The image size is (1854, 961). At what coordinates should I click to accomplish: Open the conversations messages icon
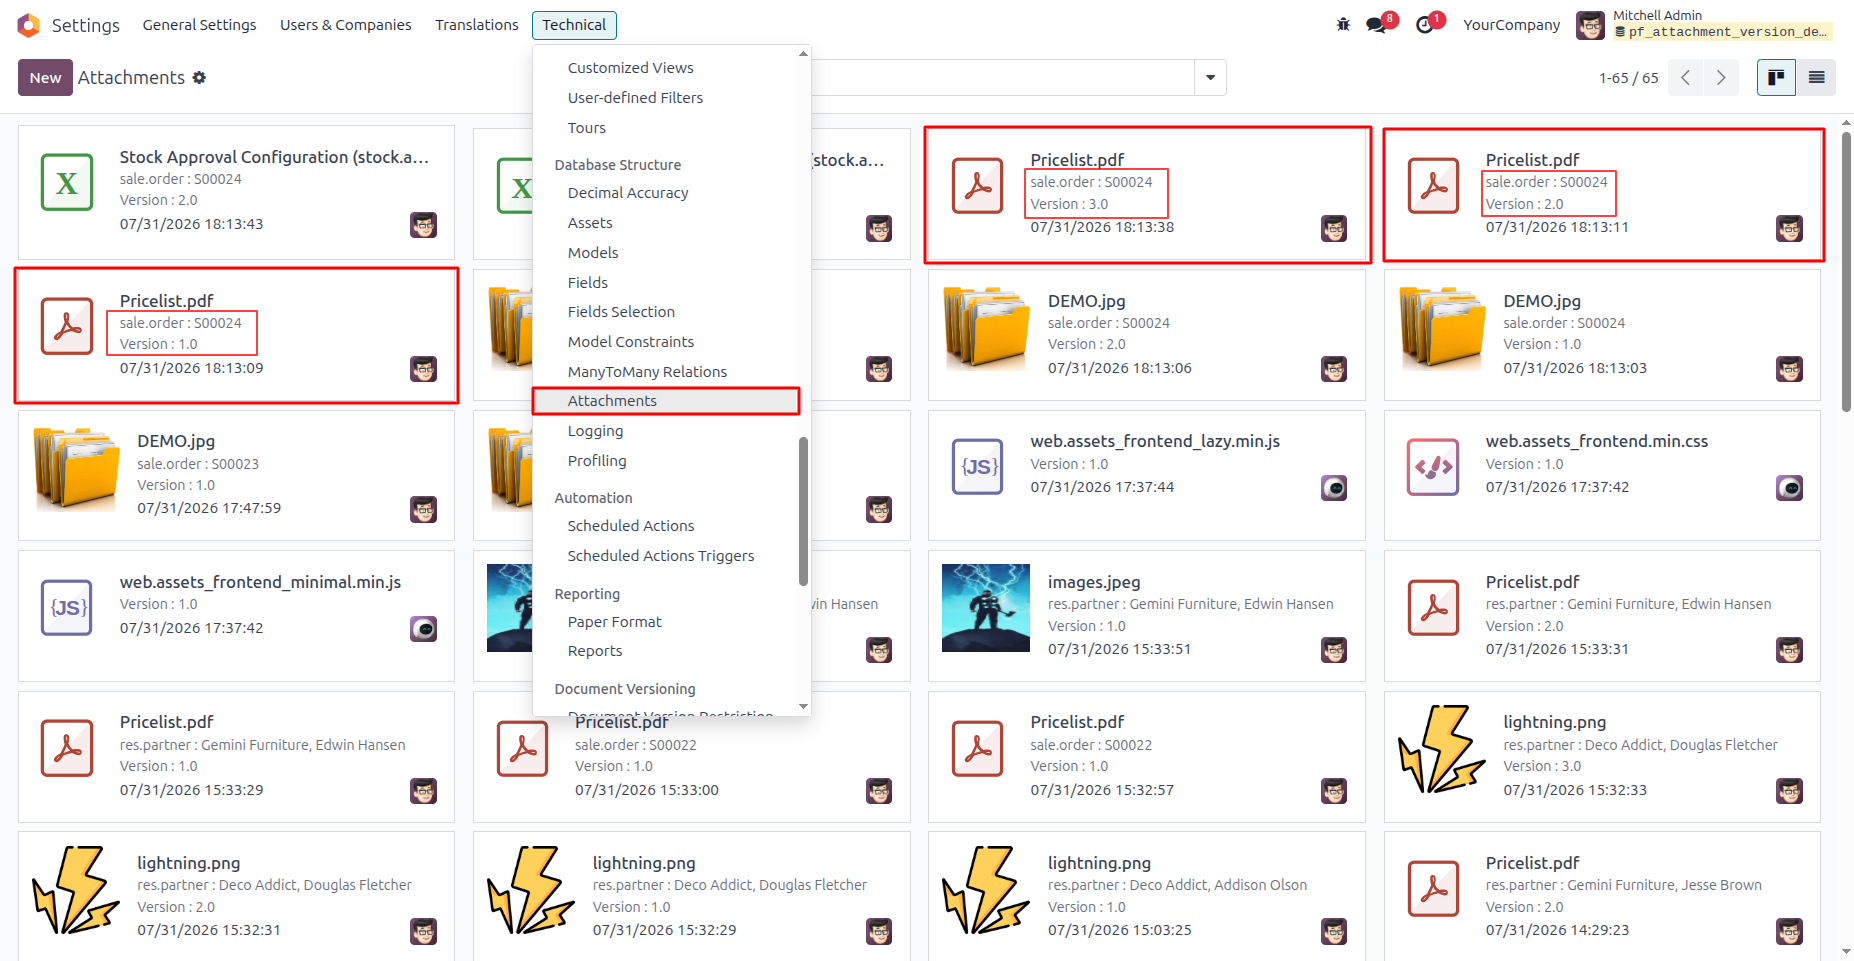(1377, 25)
